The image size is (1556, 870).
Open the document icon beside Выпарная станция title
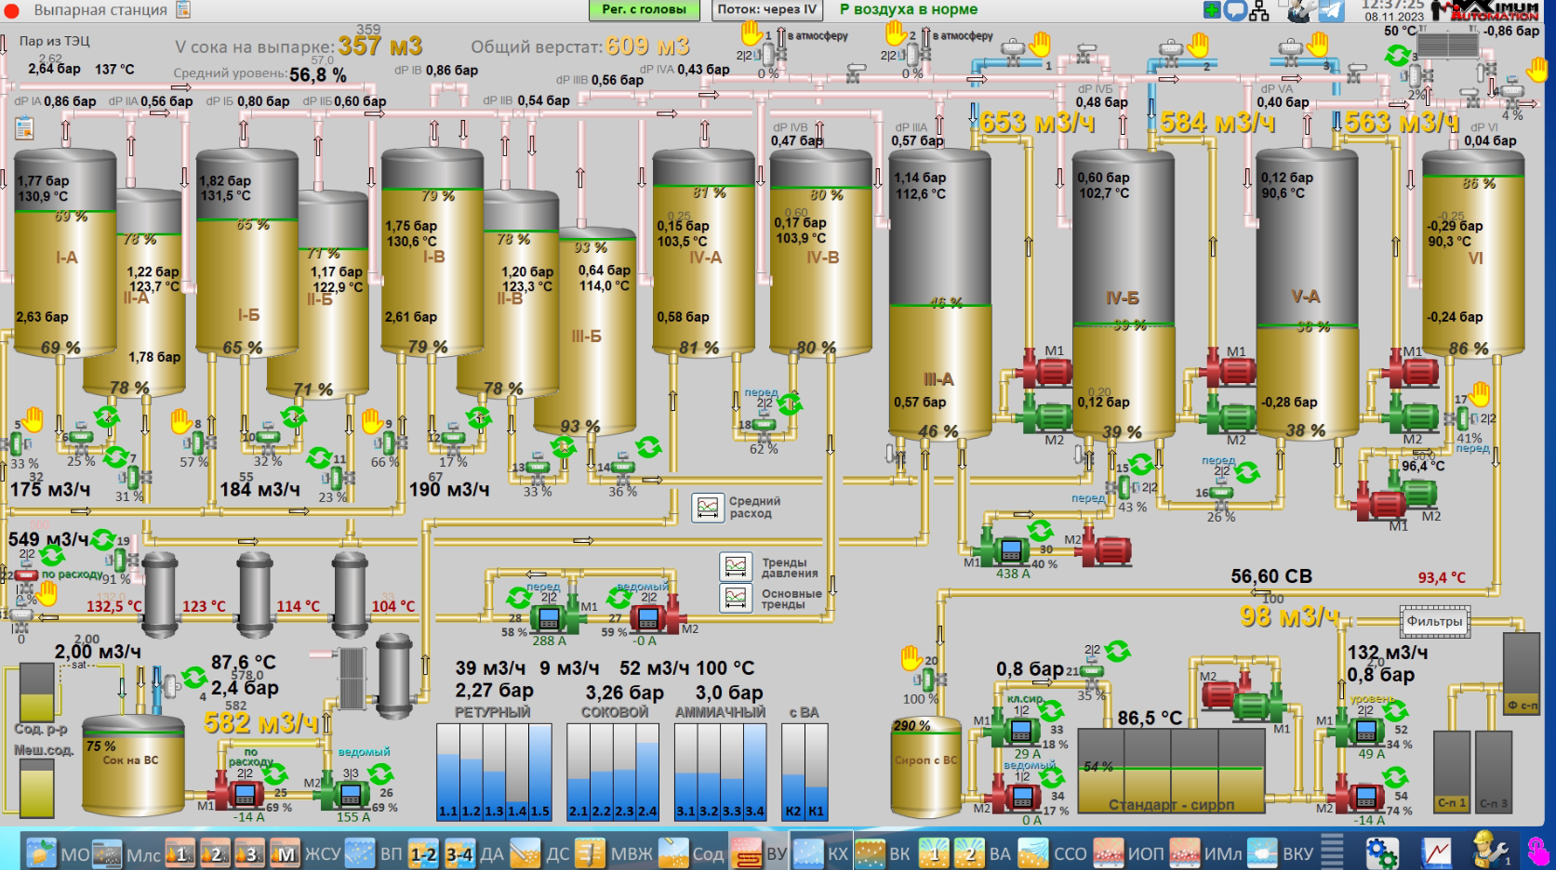183,10
